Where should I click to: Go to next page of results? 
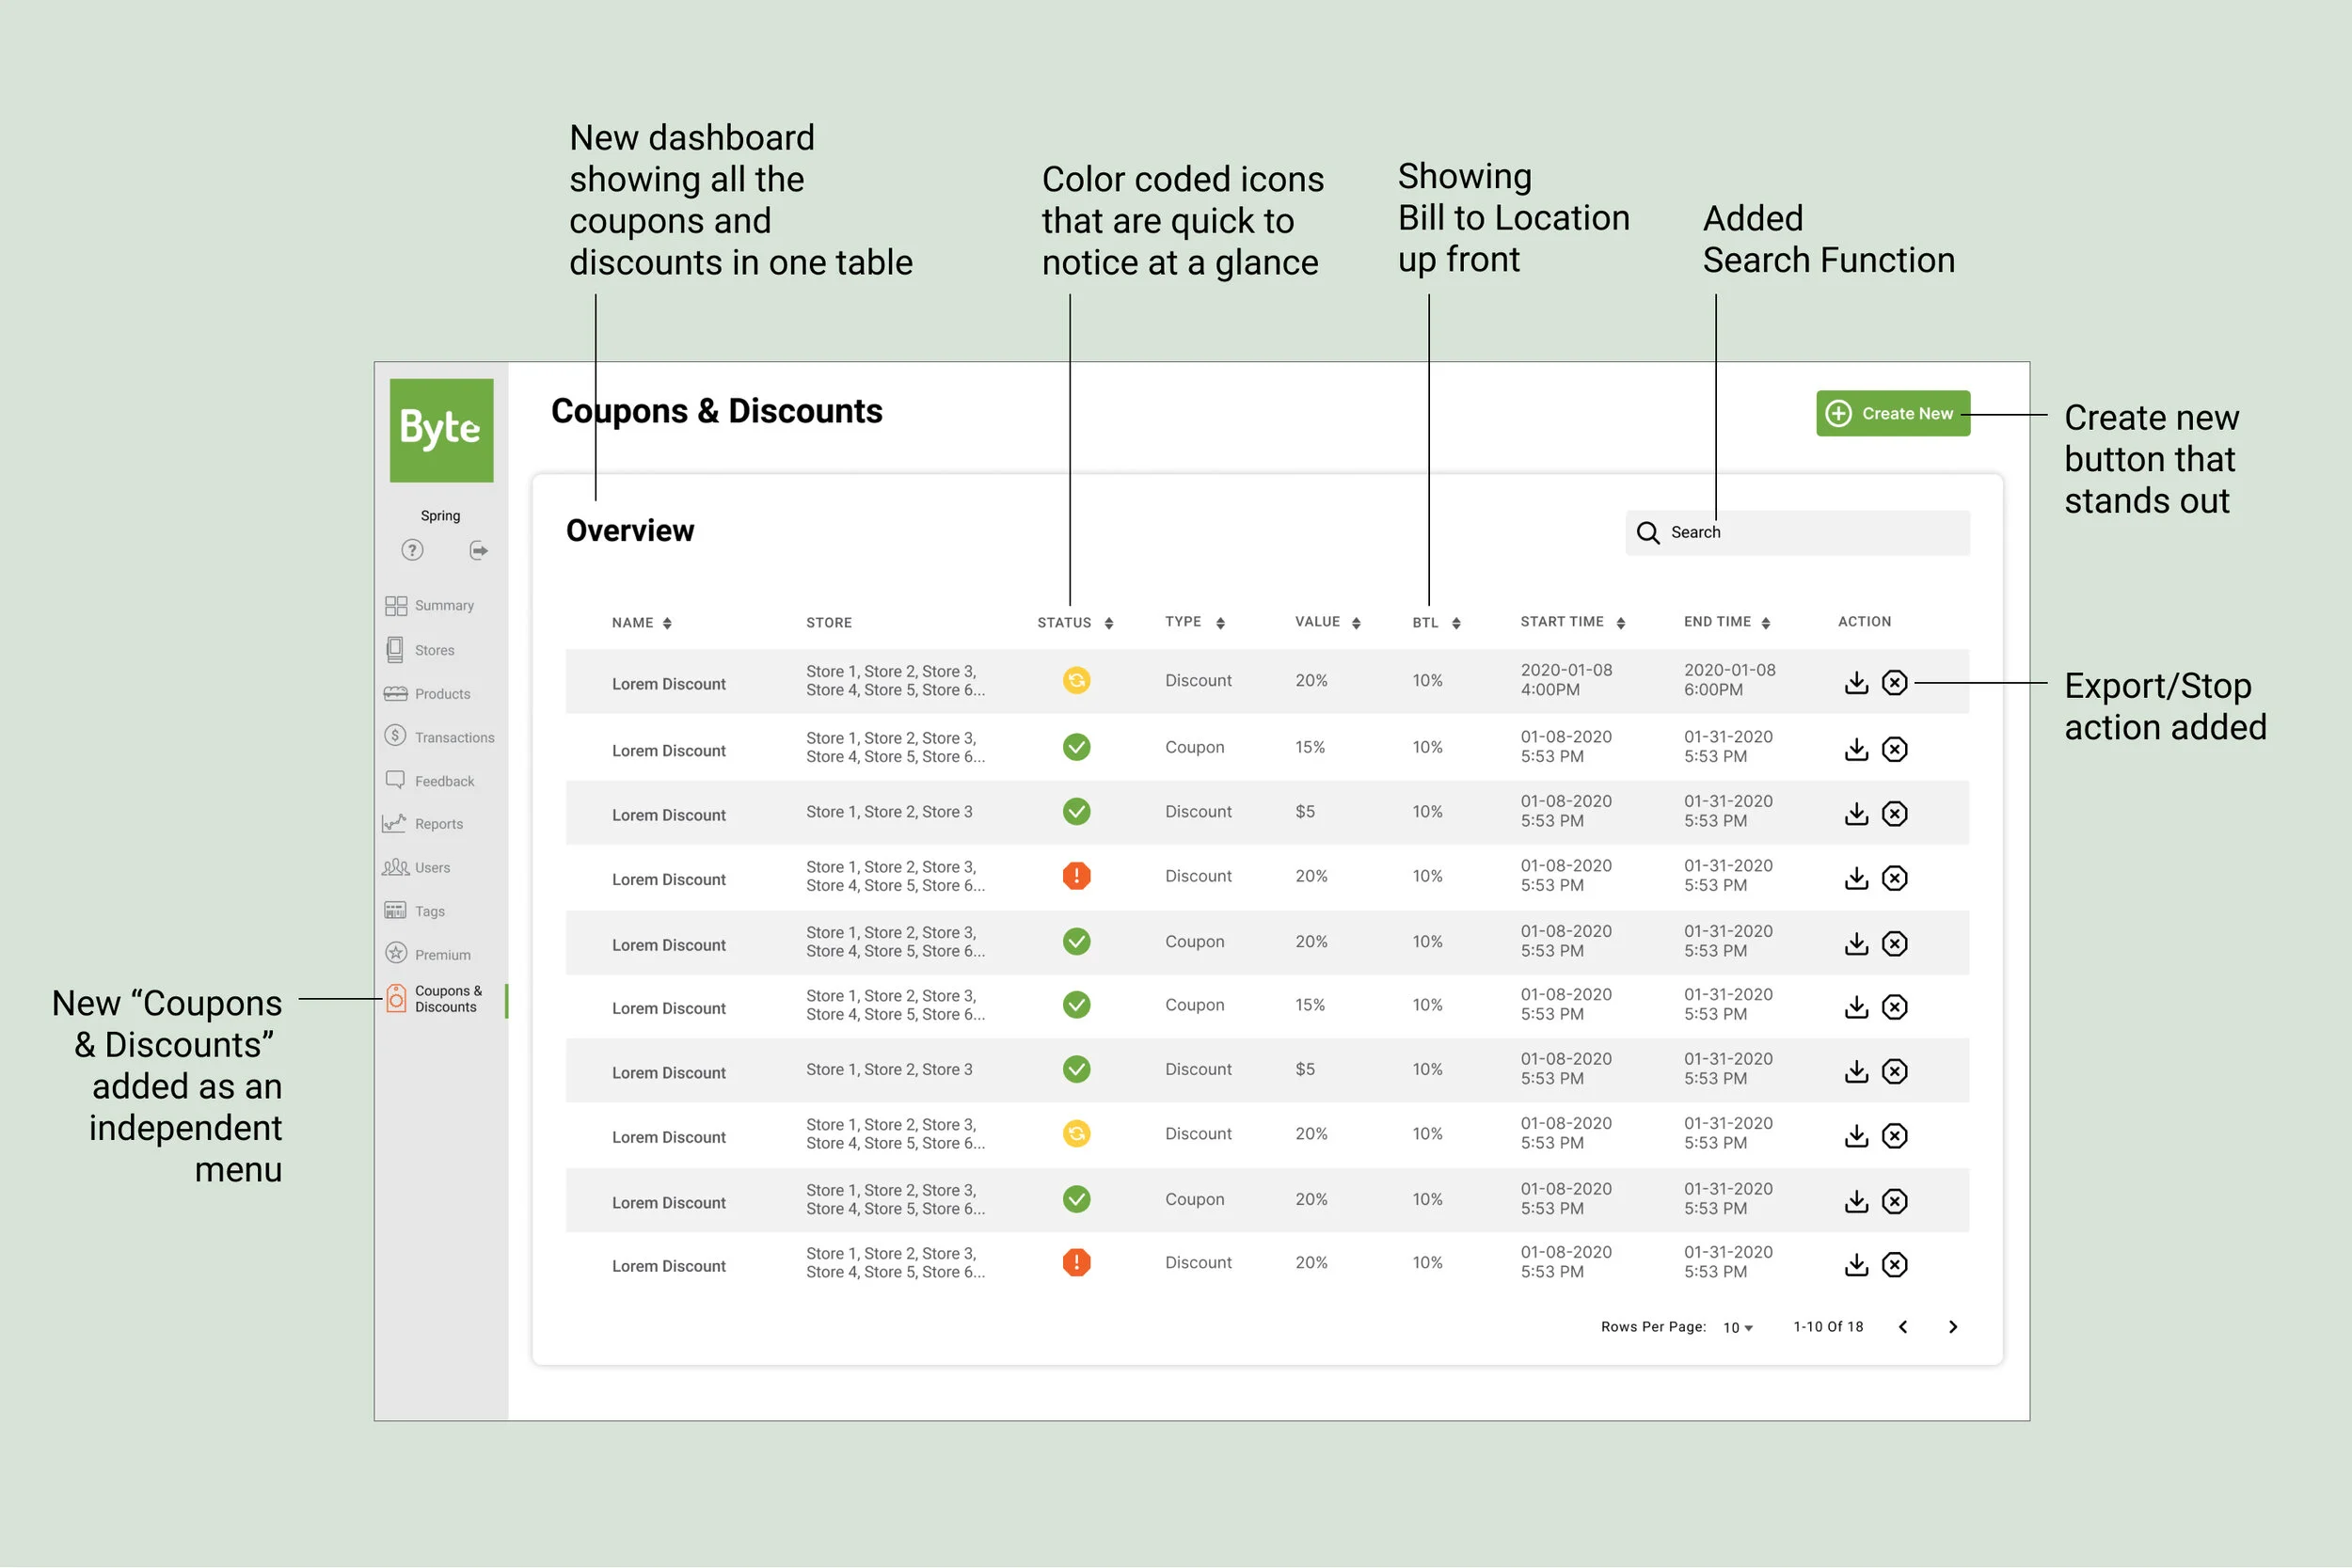[1952, 1327]
